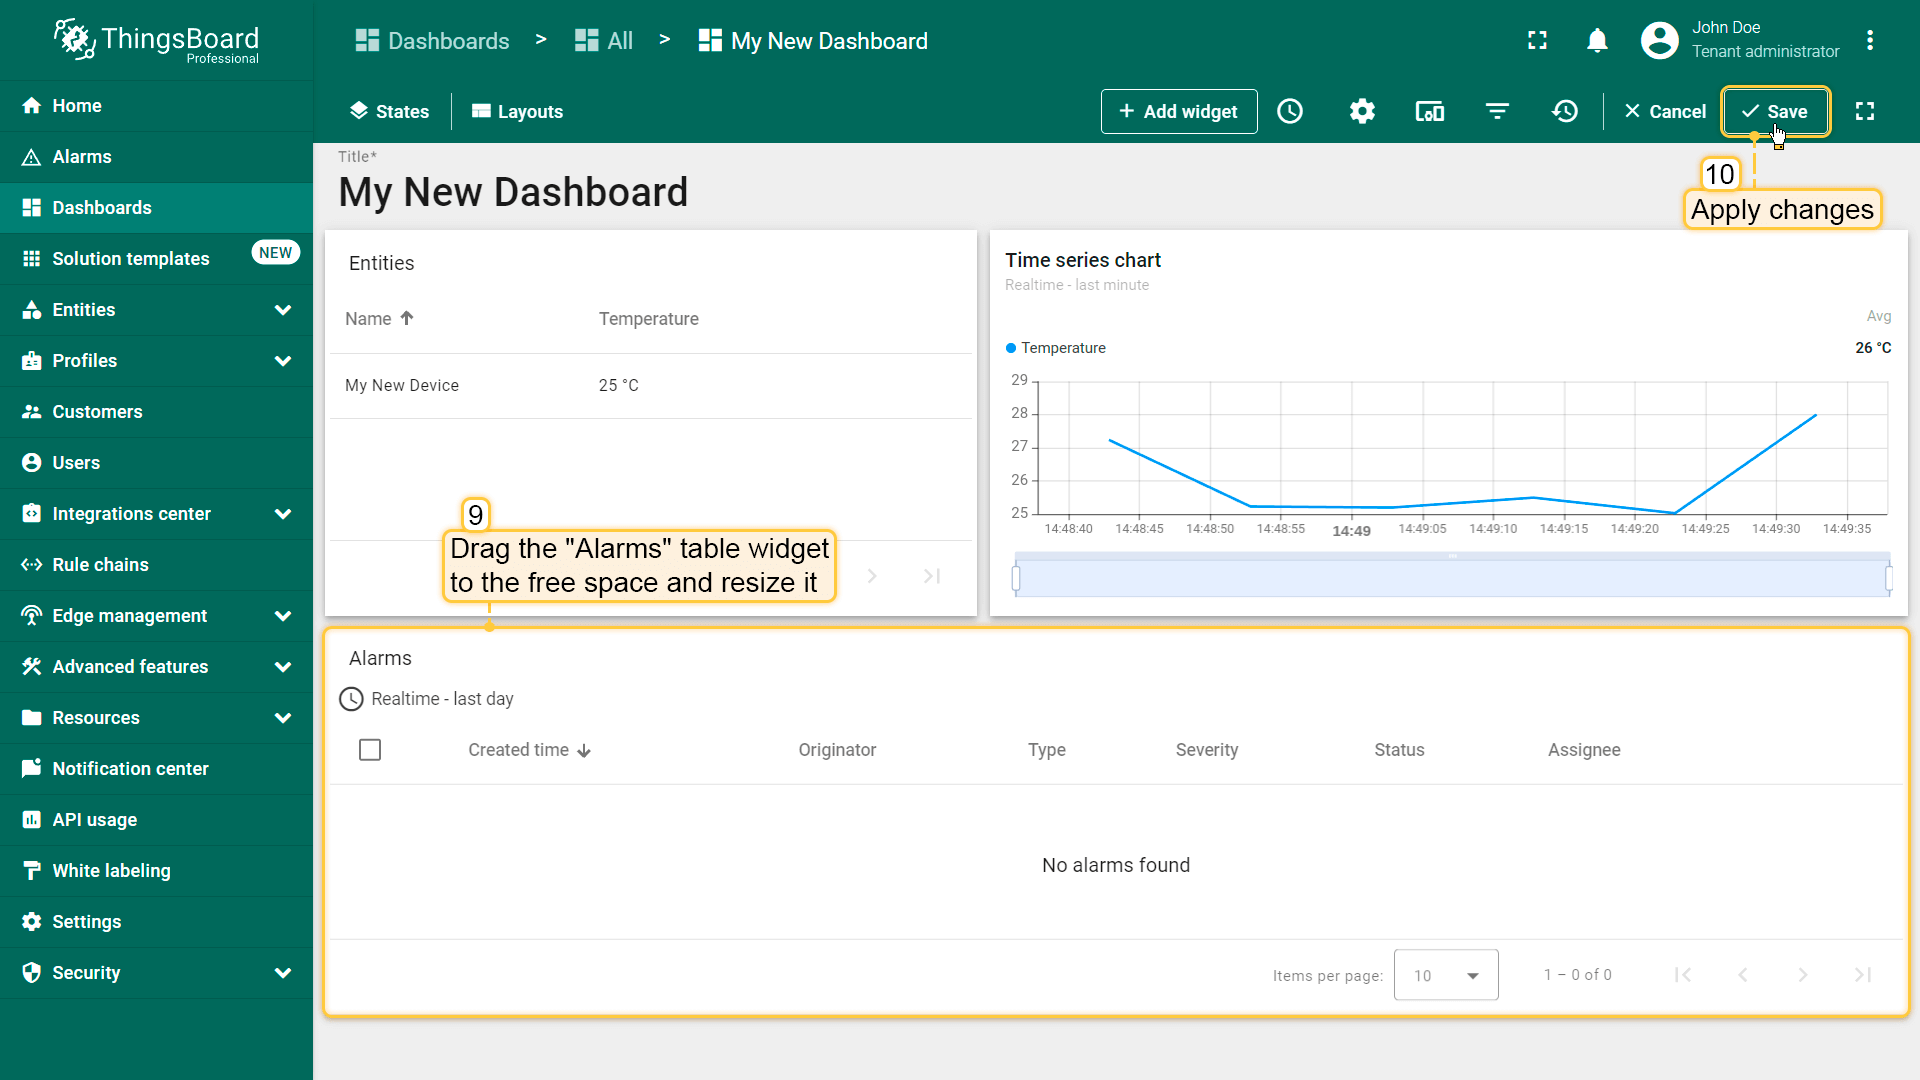Click the dashboard title input field
This screenshot has width=1920, height=1080.
click(x=513, y=192)
